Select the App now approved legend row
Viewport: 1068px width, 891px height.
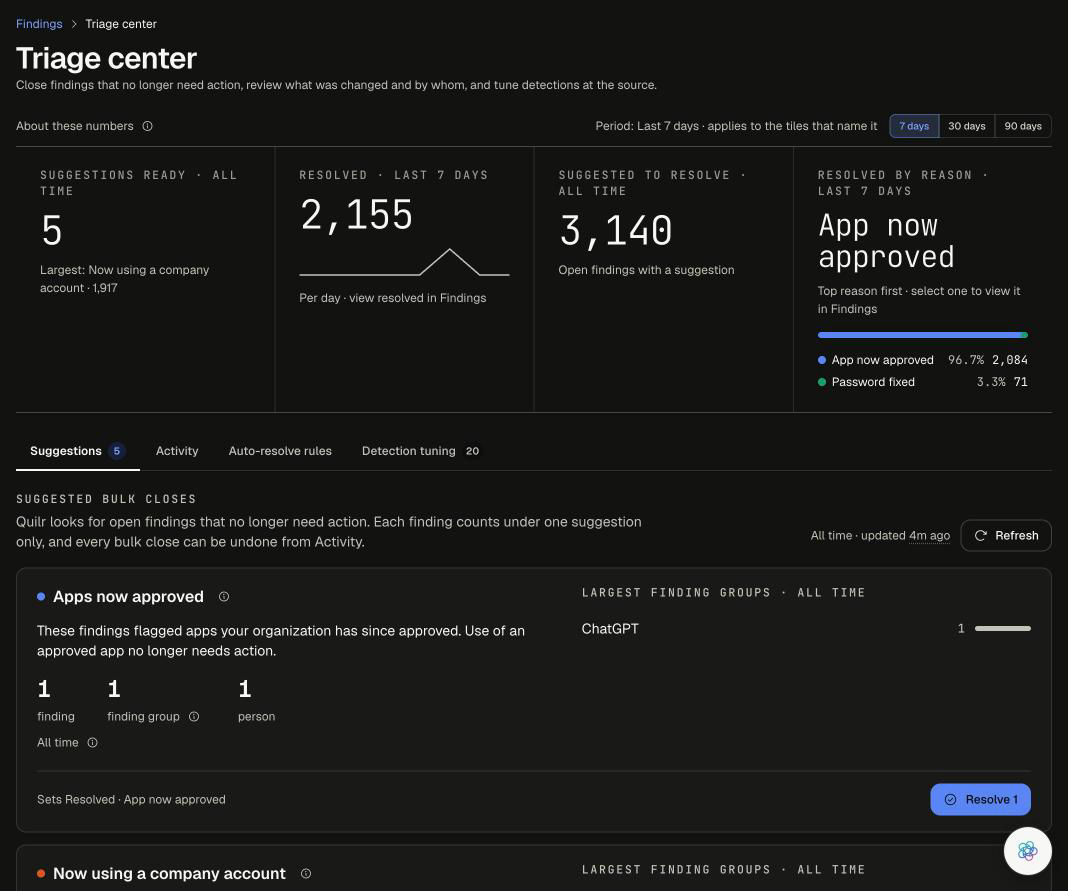click(922, 360)
